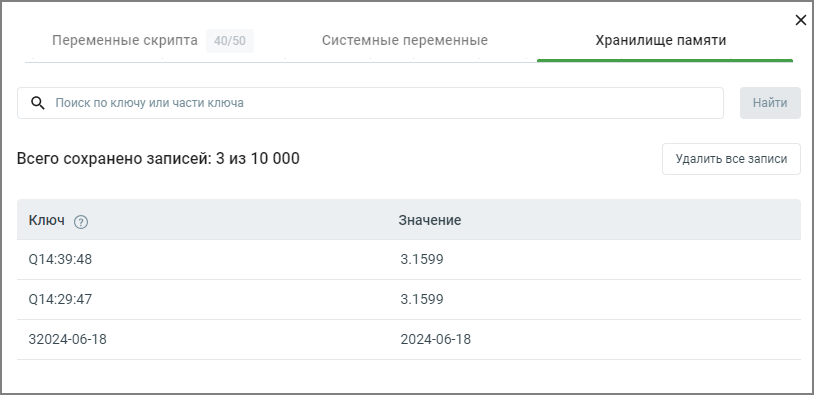Click Удалить все записи button
Image resolution: width=814 pixels, height=395 pixels.
(731, 159)
